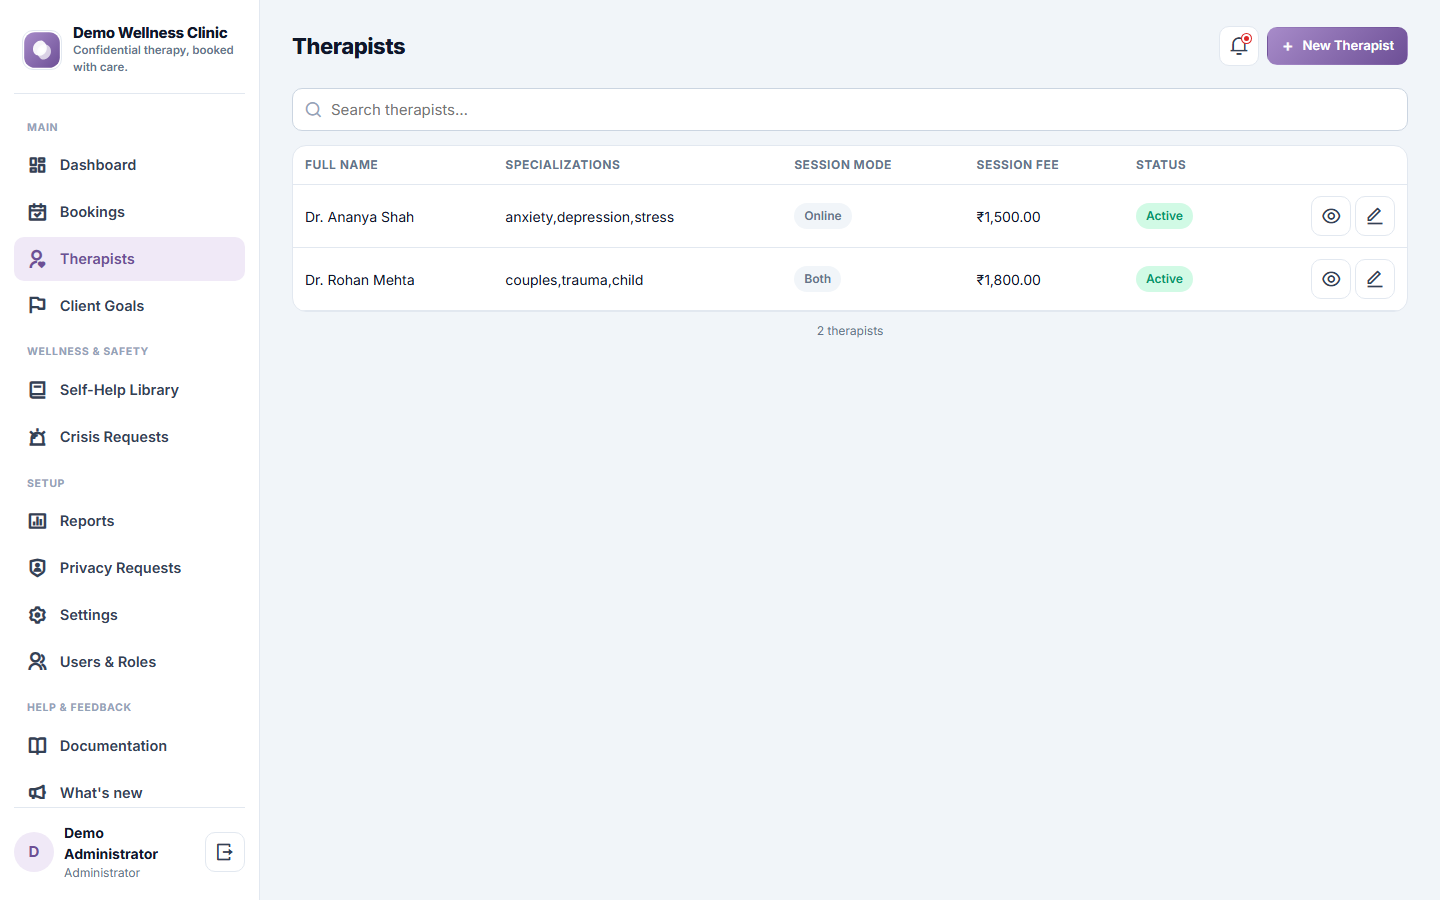The image size is (1440, 900).
Task: Click the anxiety,depression,stress specializations cell
Action: click(x=589, y=217)
